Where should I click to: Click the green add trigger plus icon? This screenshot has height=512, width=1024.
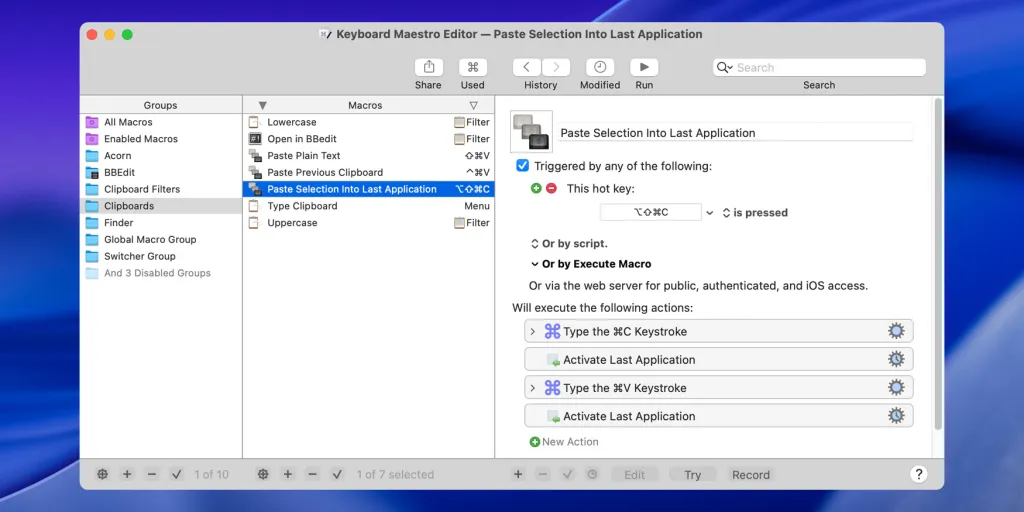536,188
